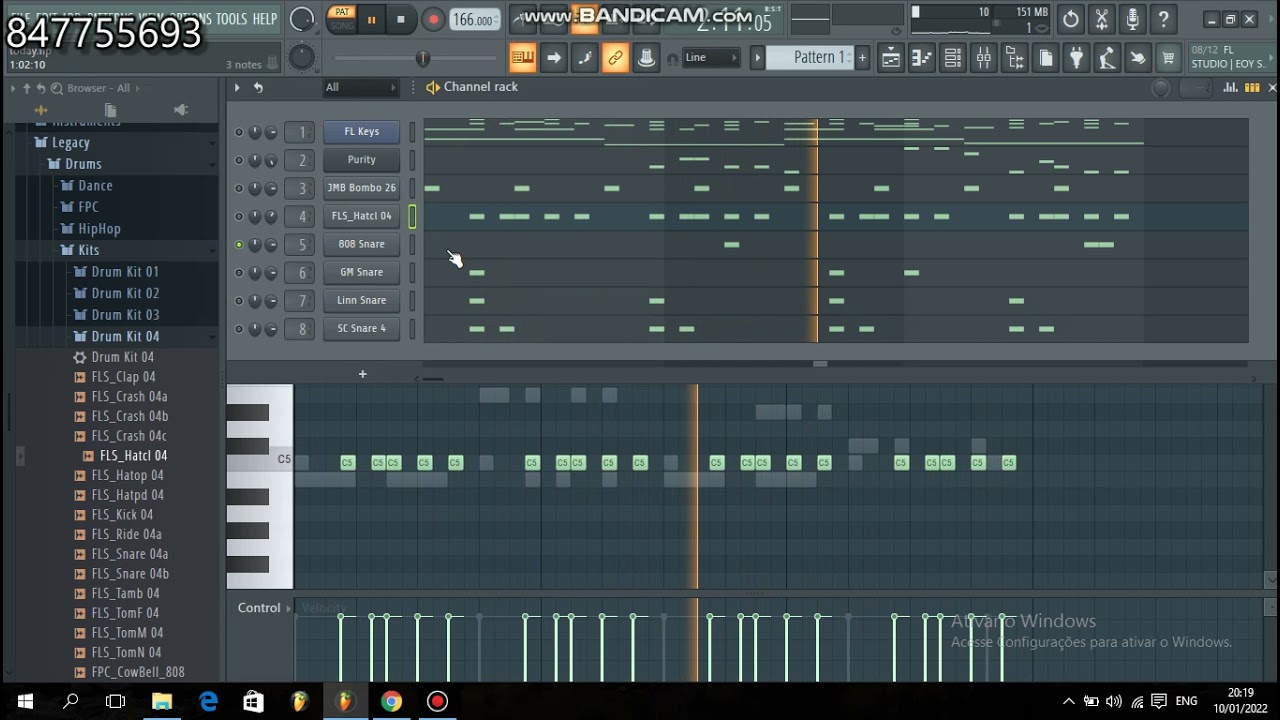
Task: Open Channel rack menu play arrow
Action: click(x=237, y=88)
